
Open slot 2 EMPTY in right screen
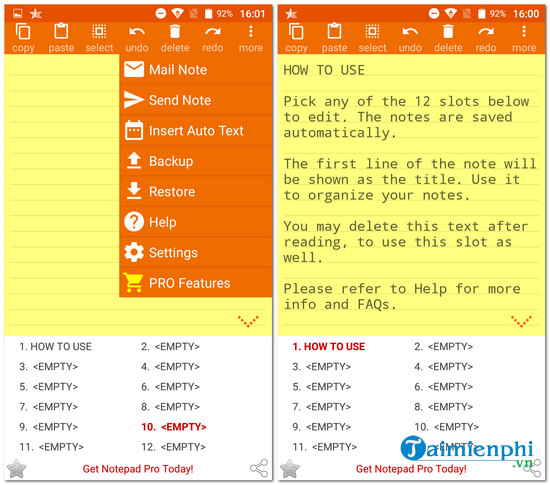pyautogui.click(x=444, y=346)
